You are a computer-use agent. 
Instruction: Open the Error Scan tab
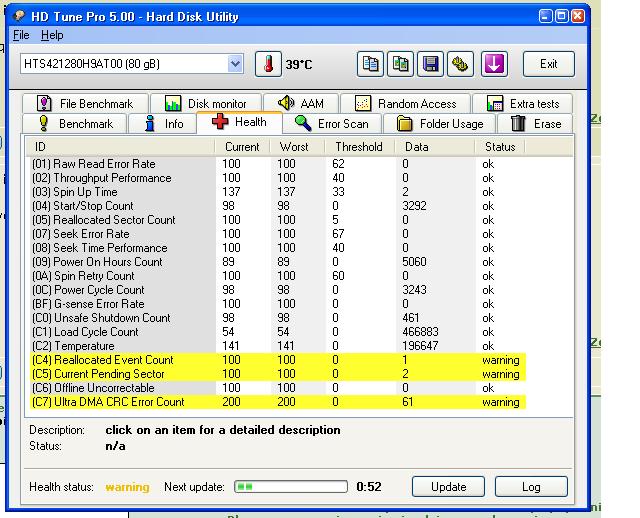[332, 124]
